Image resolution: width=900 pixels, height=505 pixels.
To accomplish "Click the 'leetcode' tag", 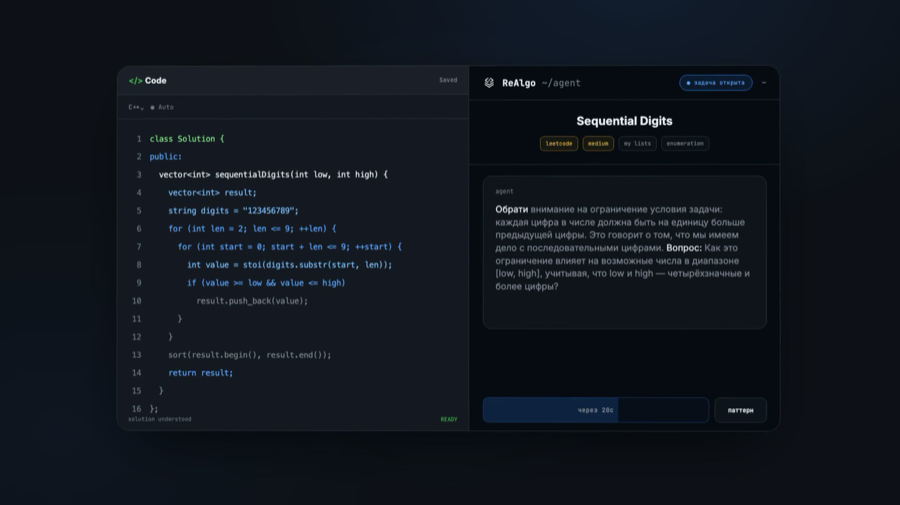I will click(558, 143).
